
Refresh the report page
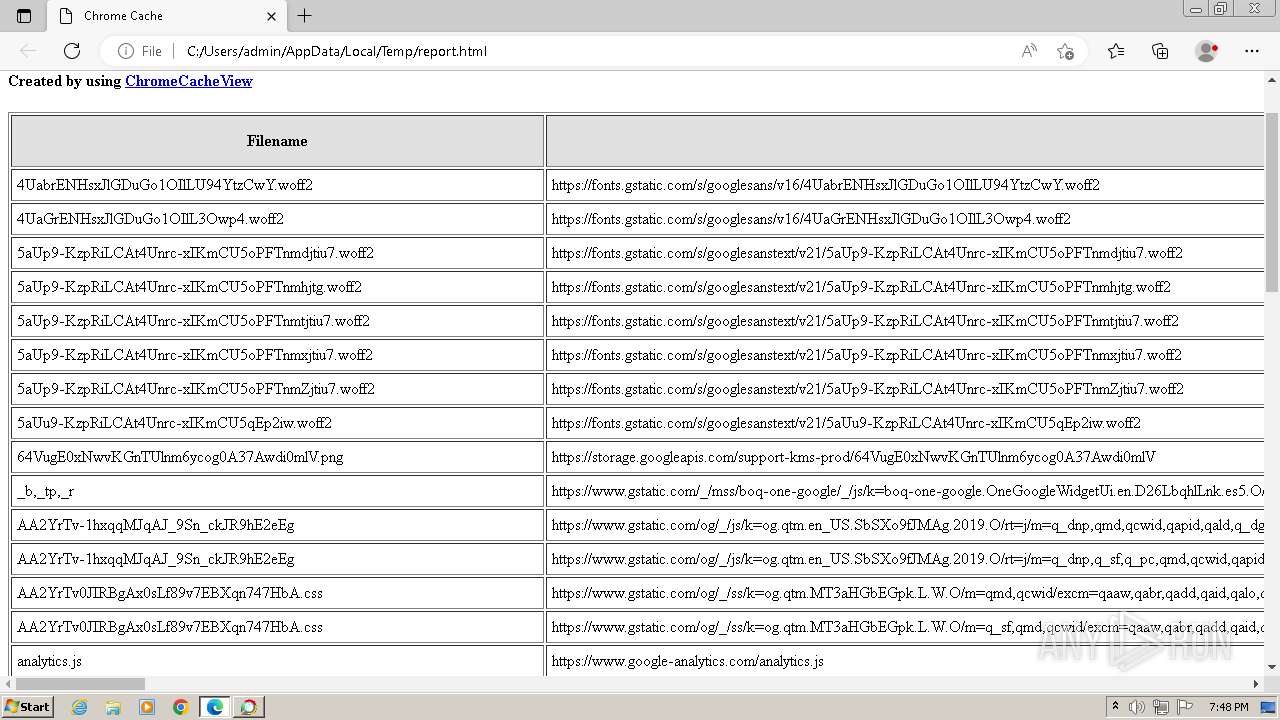(x=72, y=51)
